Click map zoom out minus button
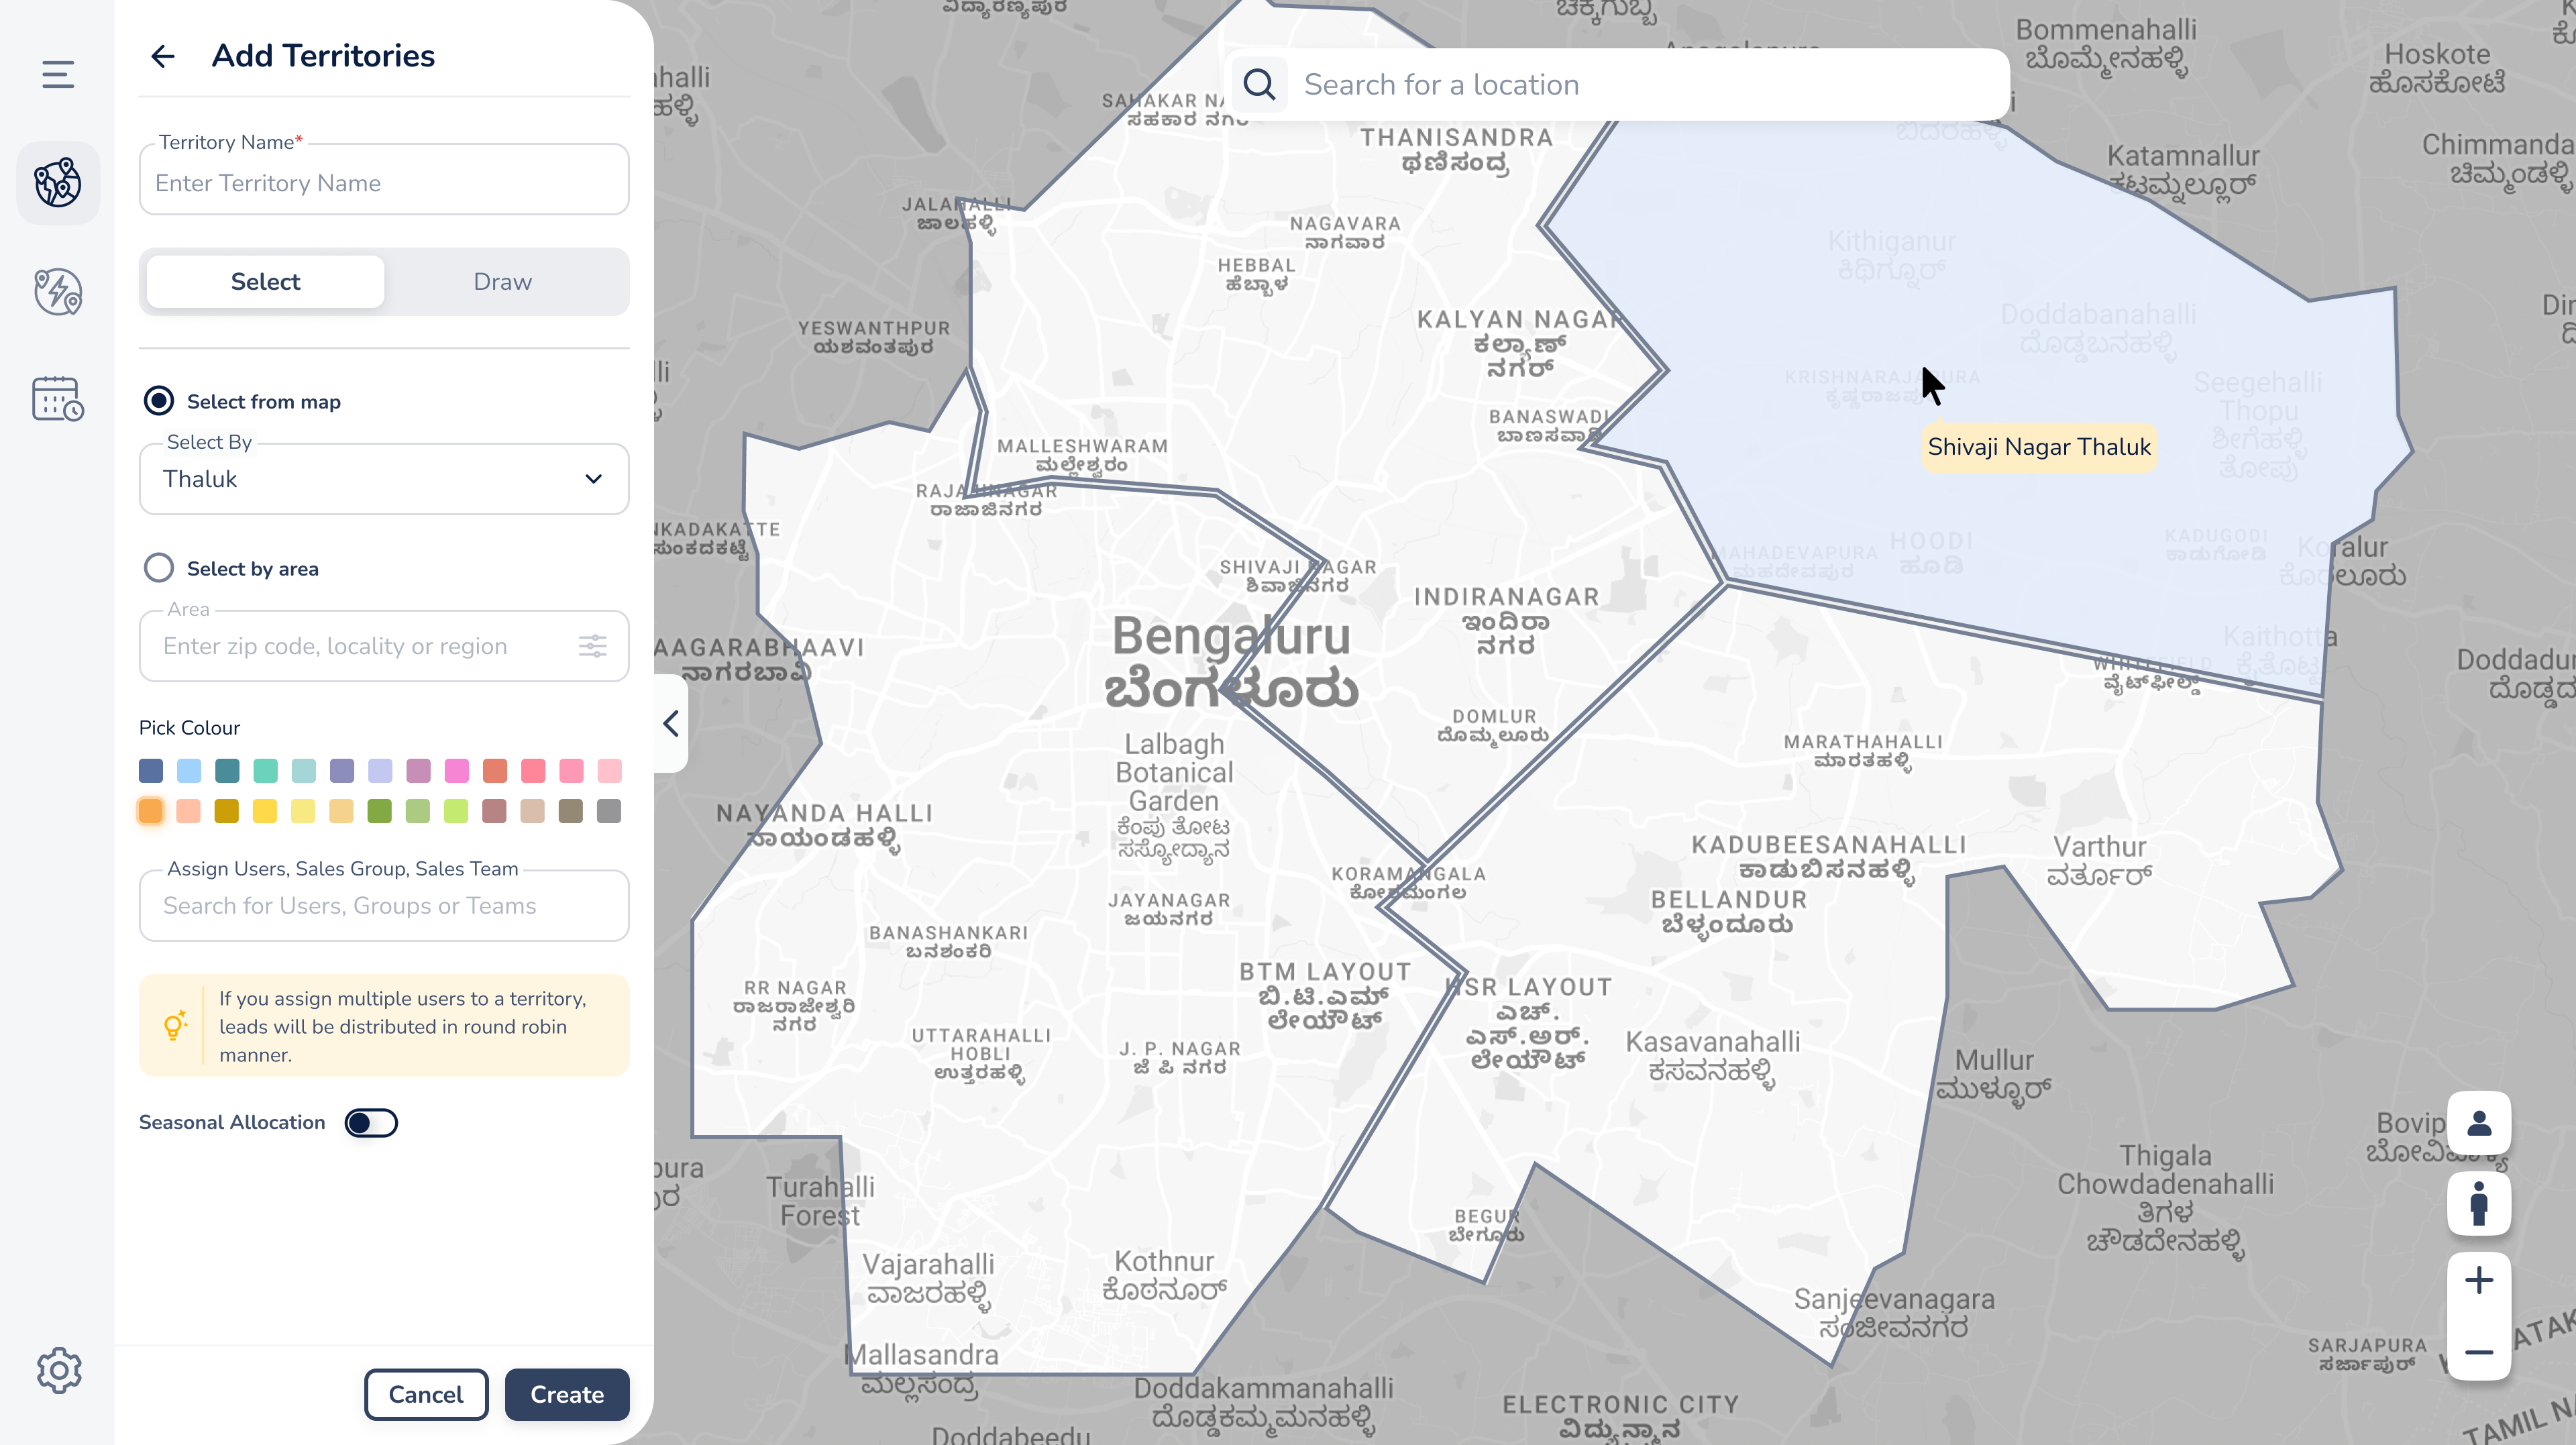This screenshot has width=2576, height=1445. (2478, 1353)
